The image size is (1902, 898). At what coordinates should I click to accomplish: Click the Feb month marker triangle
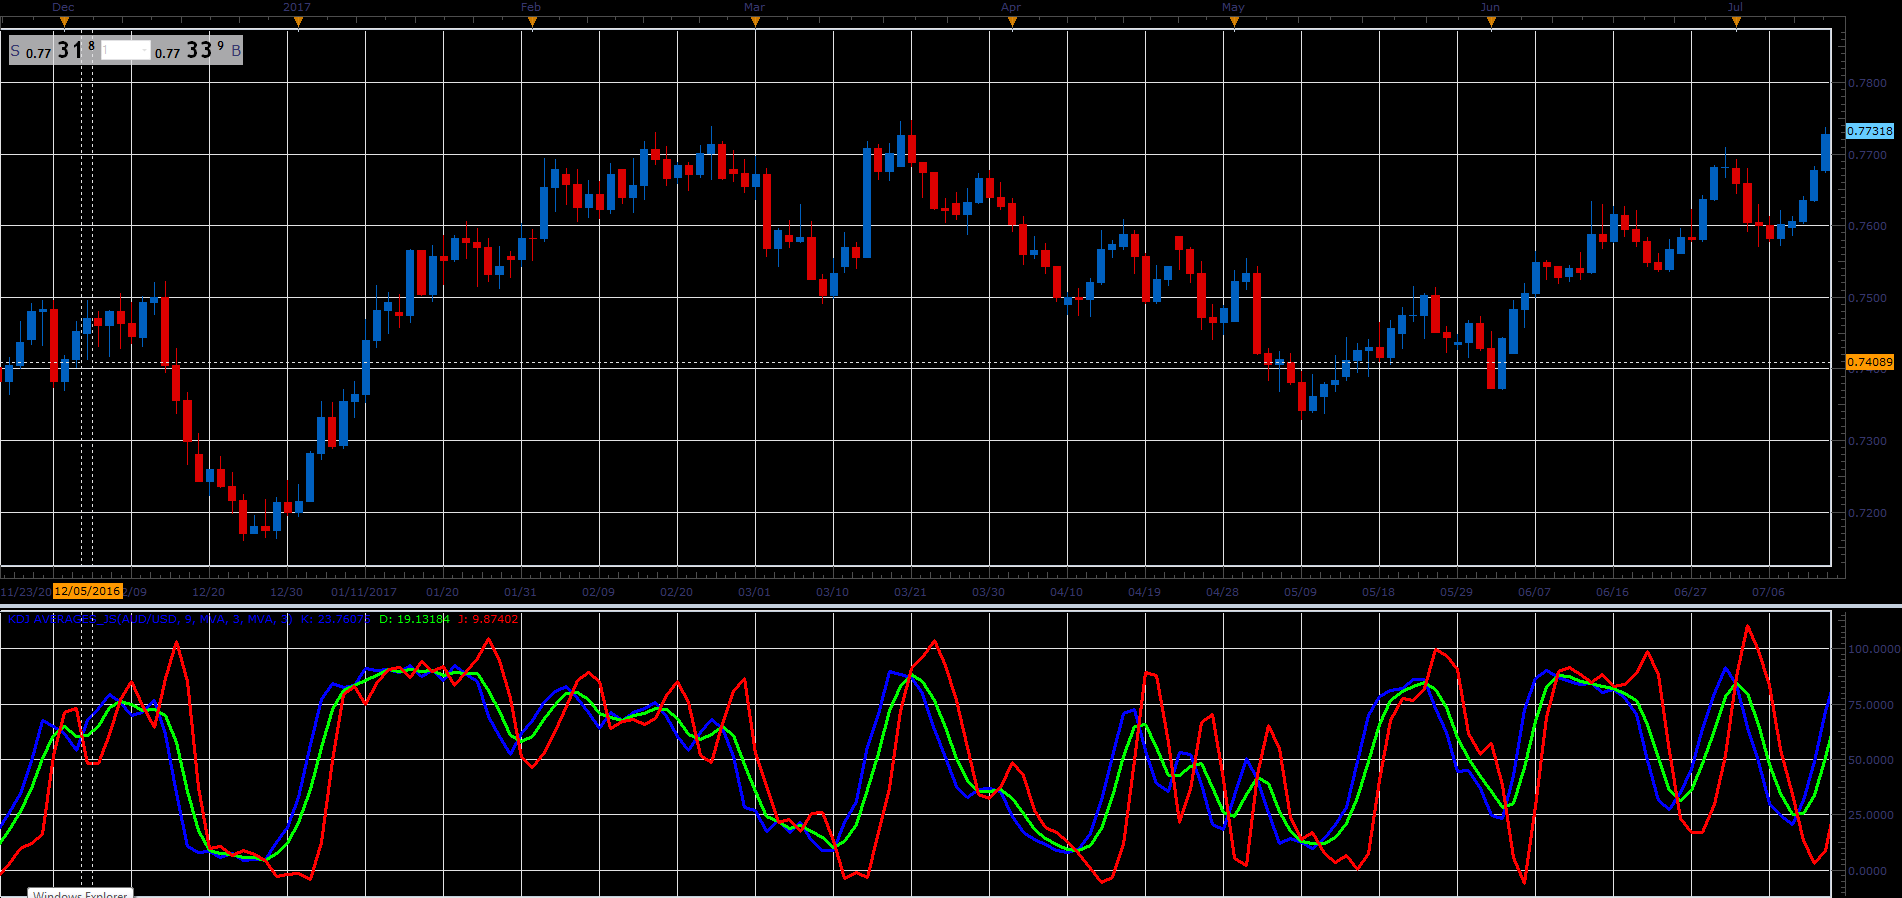[532, 22]
